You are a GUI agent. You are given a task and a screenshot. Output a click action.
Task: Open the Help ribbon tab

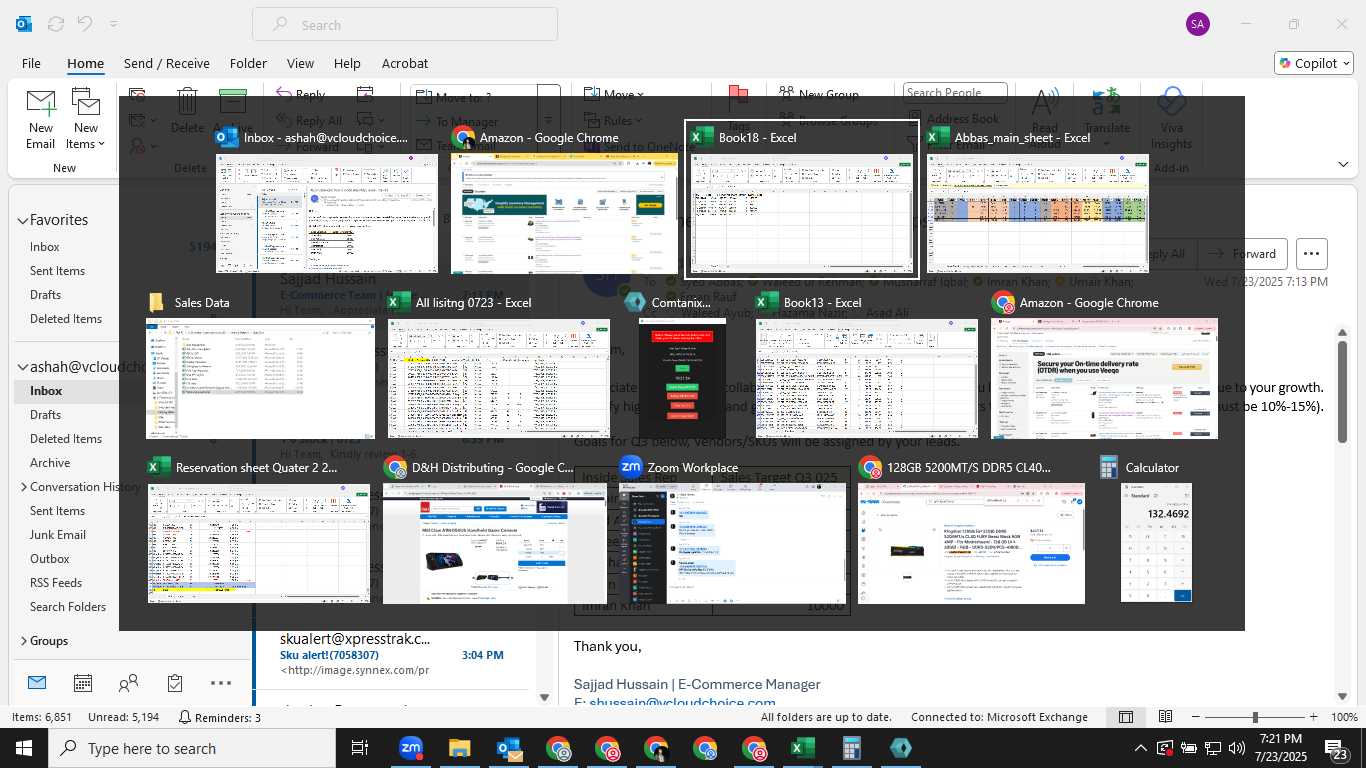pyautogui.click(x=347, y=63)
